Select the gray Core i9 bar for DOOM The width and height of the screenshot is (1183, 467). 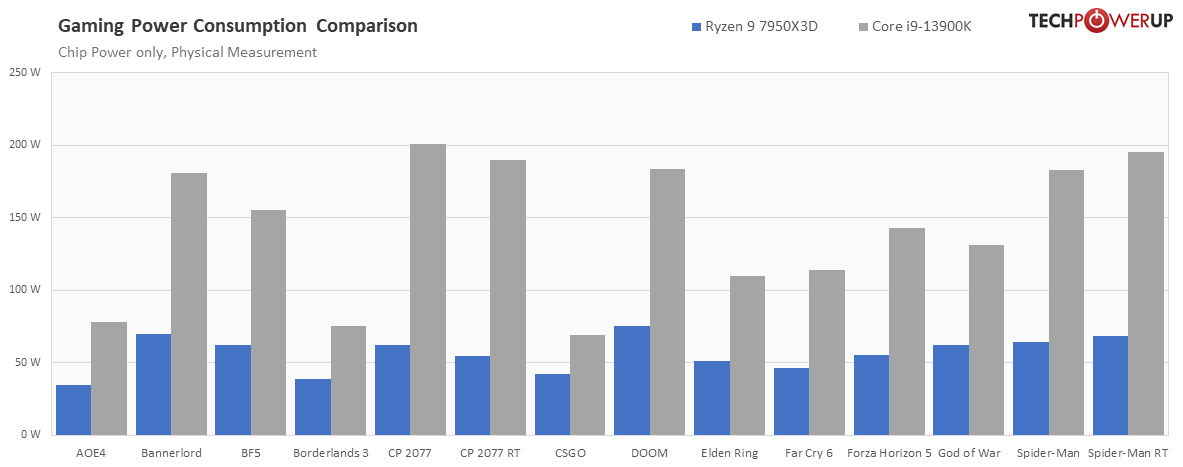[x=668, y=303]
